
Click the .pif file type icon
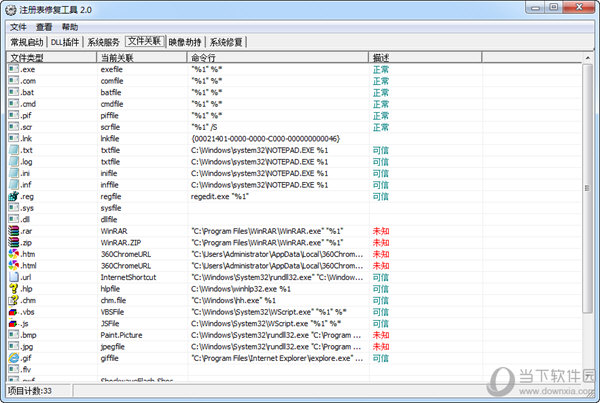click(14, 115)
